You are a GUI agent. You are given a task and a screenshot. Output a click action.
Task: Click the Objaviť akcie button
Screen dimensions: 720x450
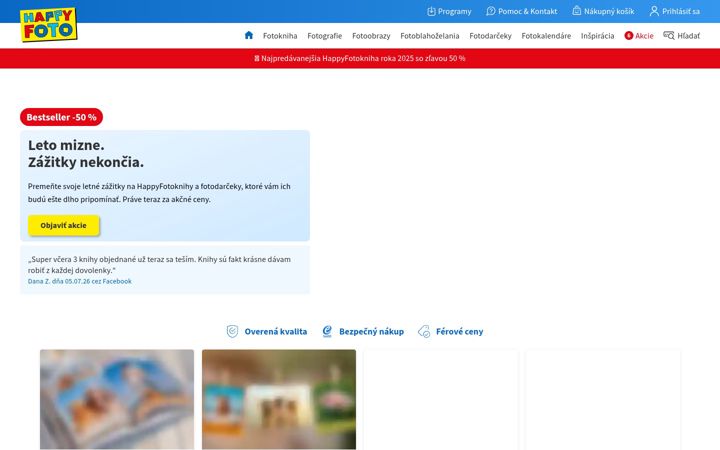pos(63,225)
